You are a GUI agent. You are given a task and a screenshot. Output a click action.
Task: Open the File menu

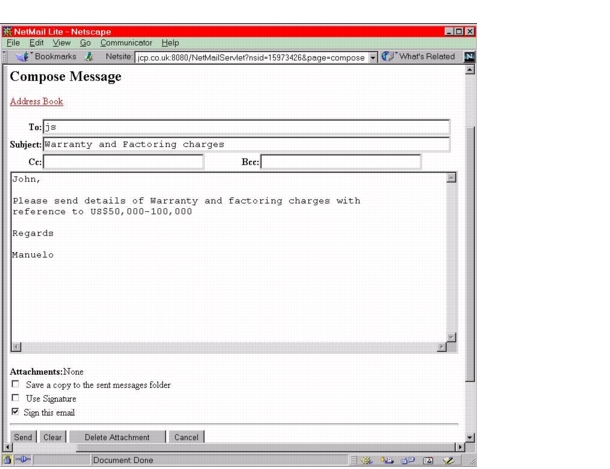click(x=13, y=43)
